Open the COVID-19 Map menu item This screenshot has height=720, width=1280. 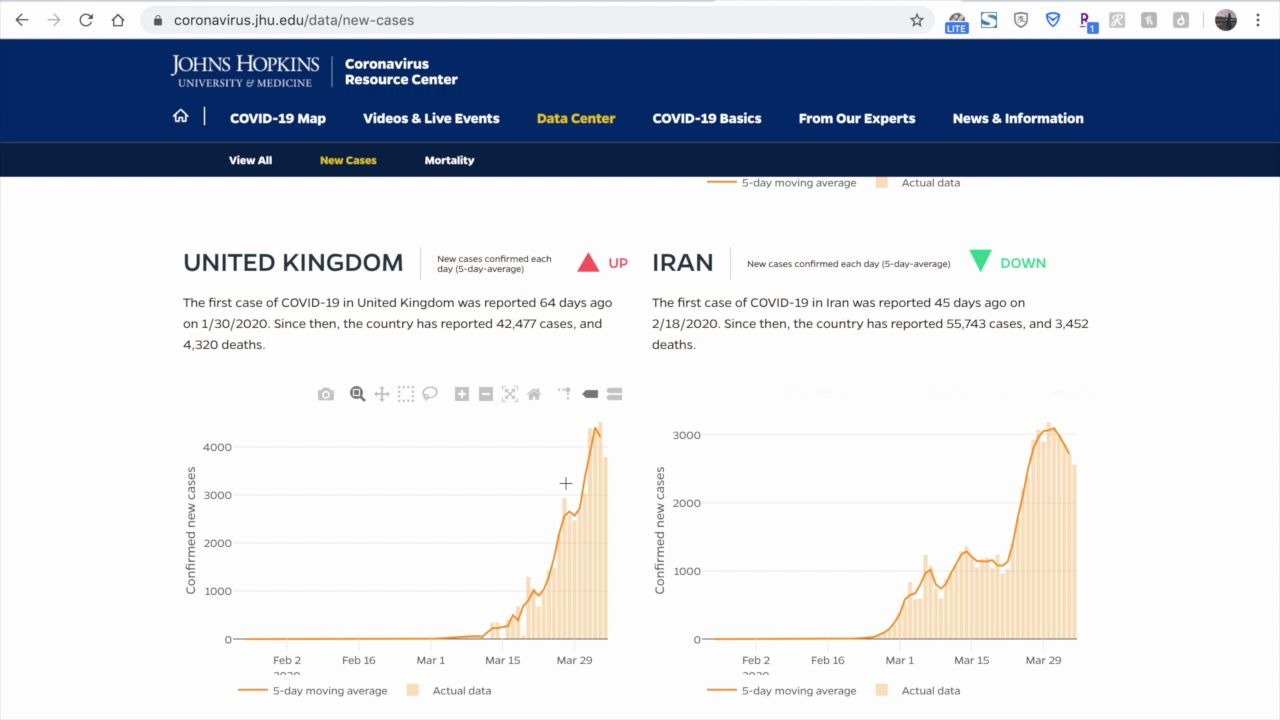[278, 118]
